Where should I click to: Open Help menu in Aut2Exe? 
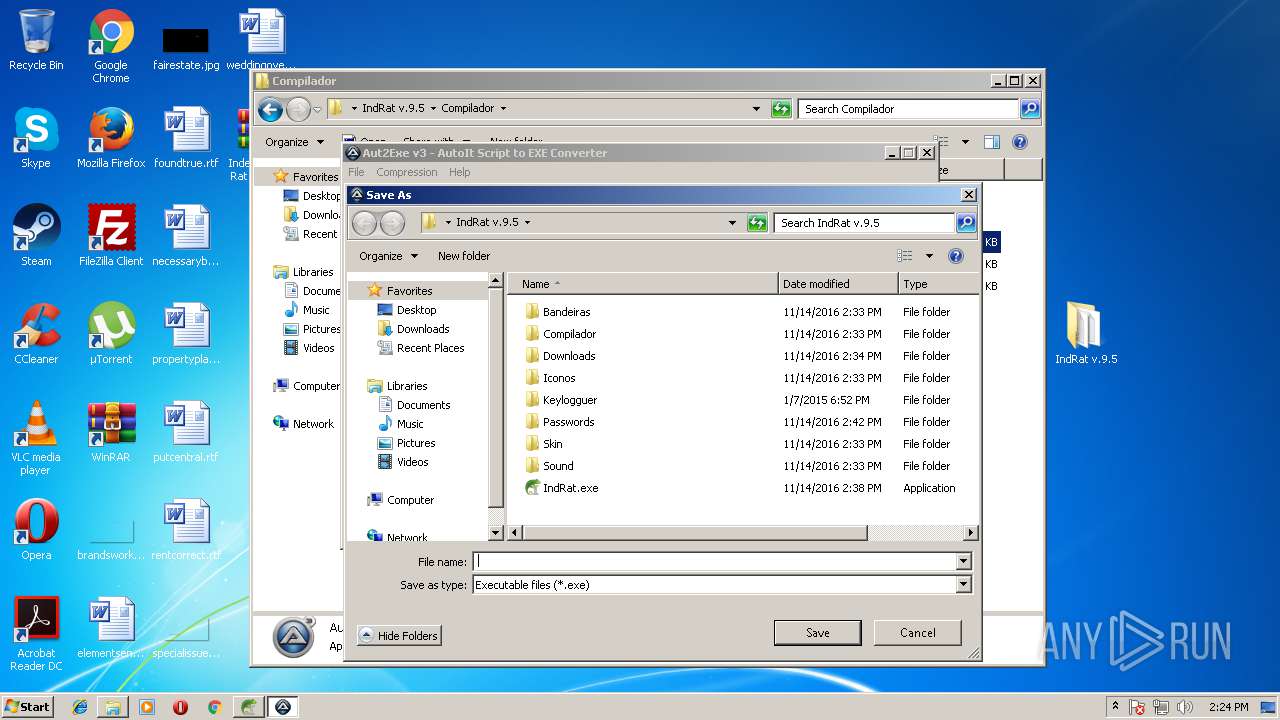459,172
